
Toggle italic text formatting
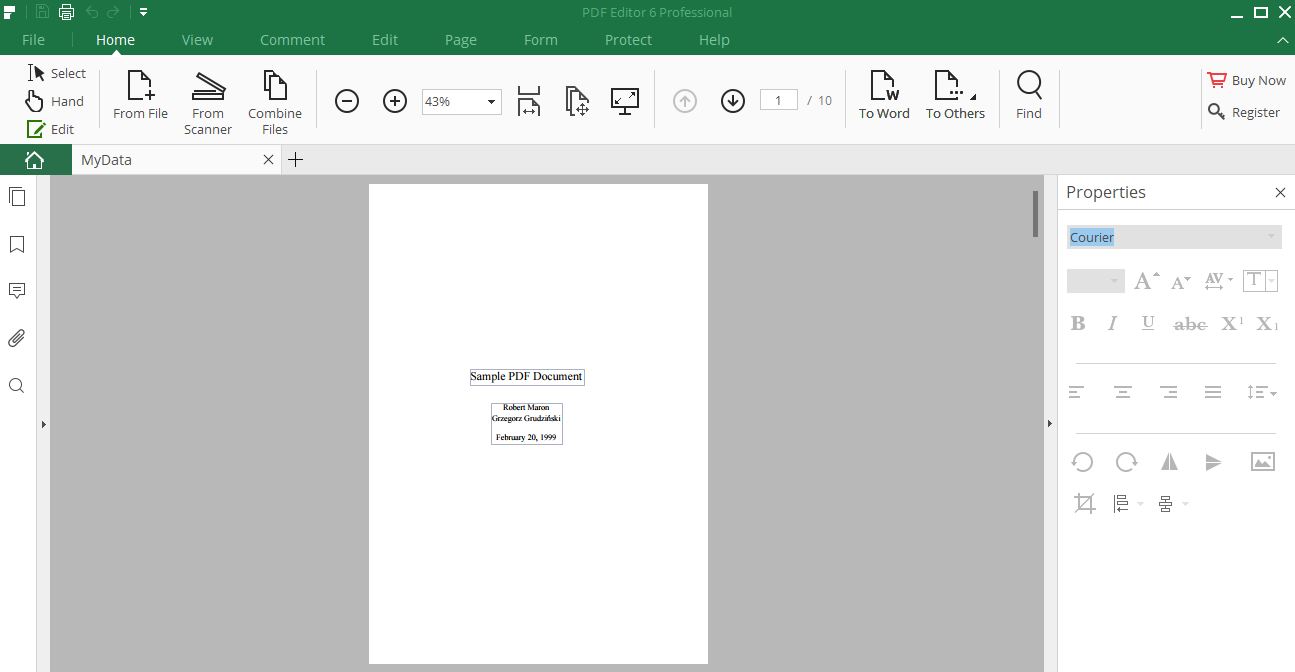[1112, 323]
